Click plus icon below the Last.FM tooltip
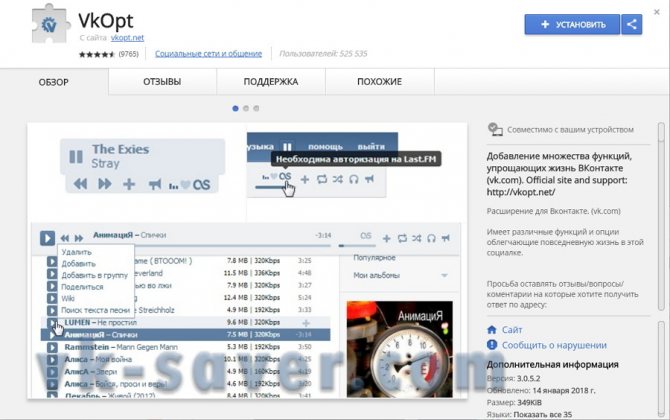The width and height of the screenshot is (670, 420). [305, 179]
